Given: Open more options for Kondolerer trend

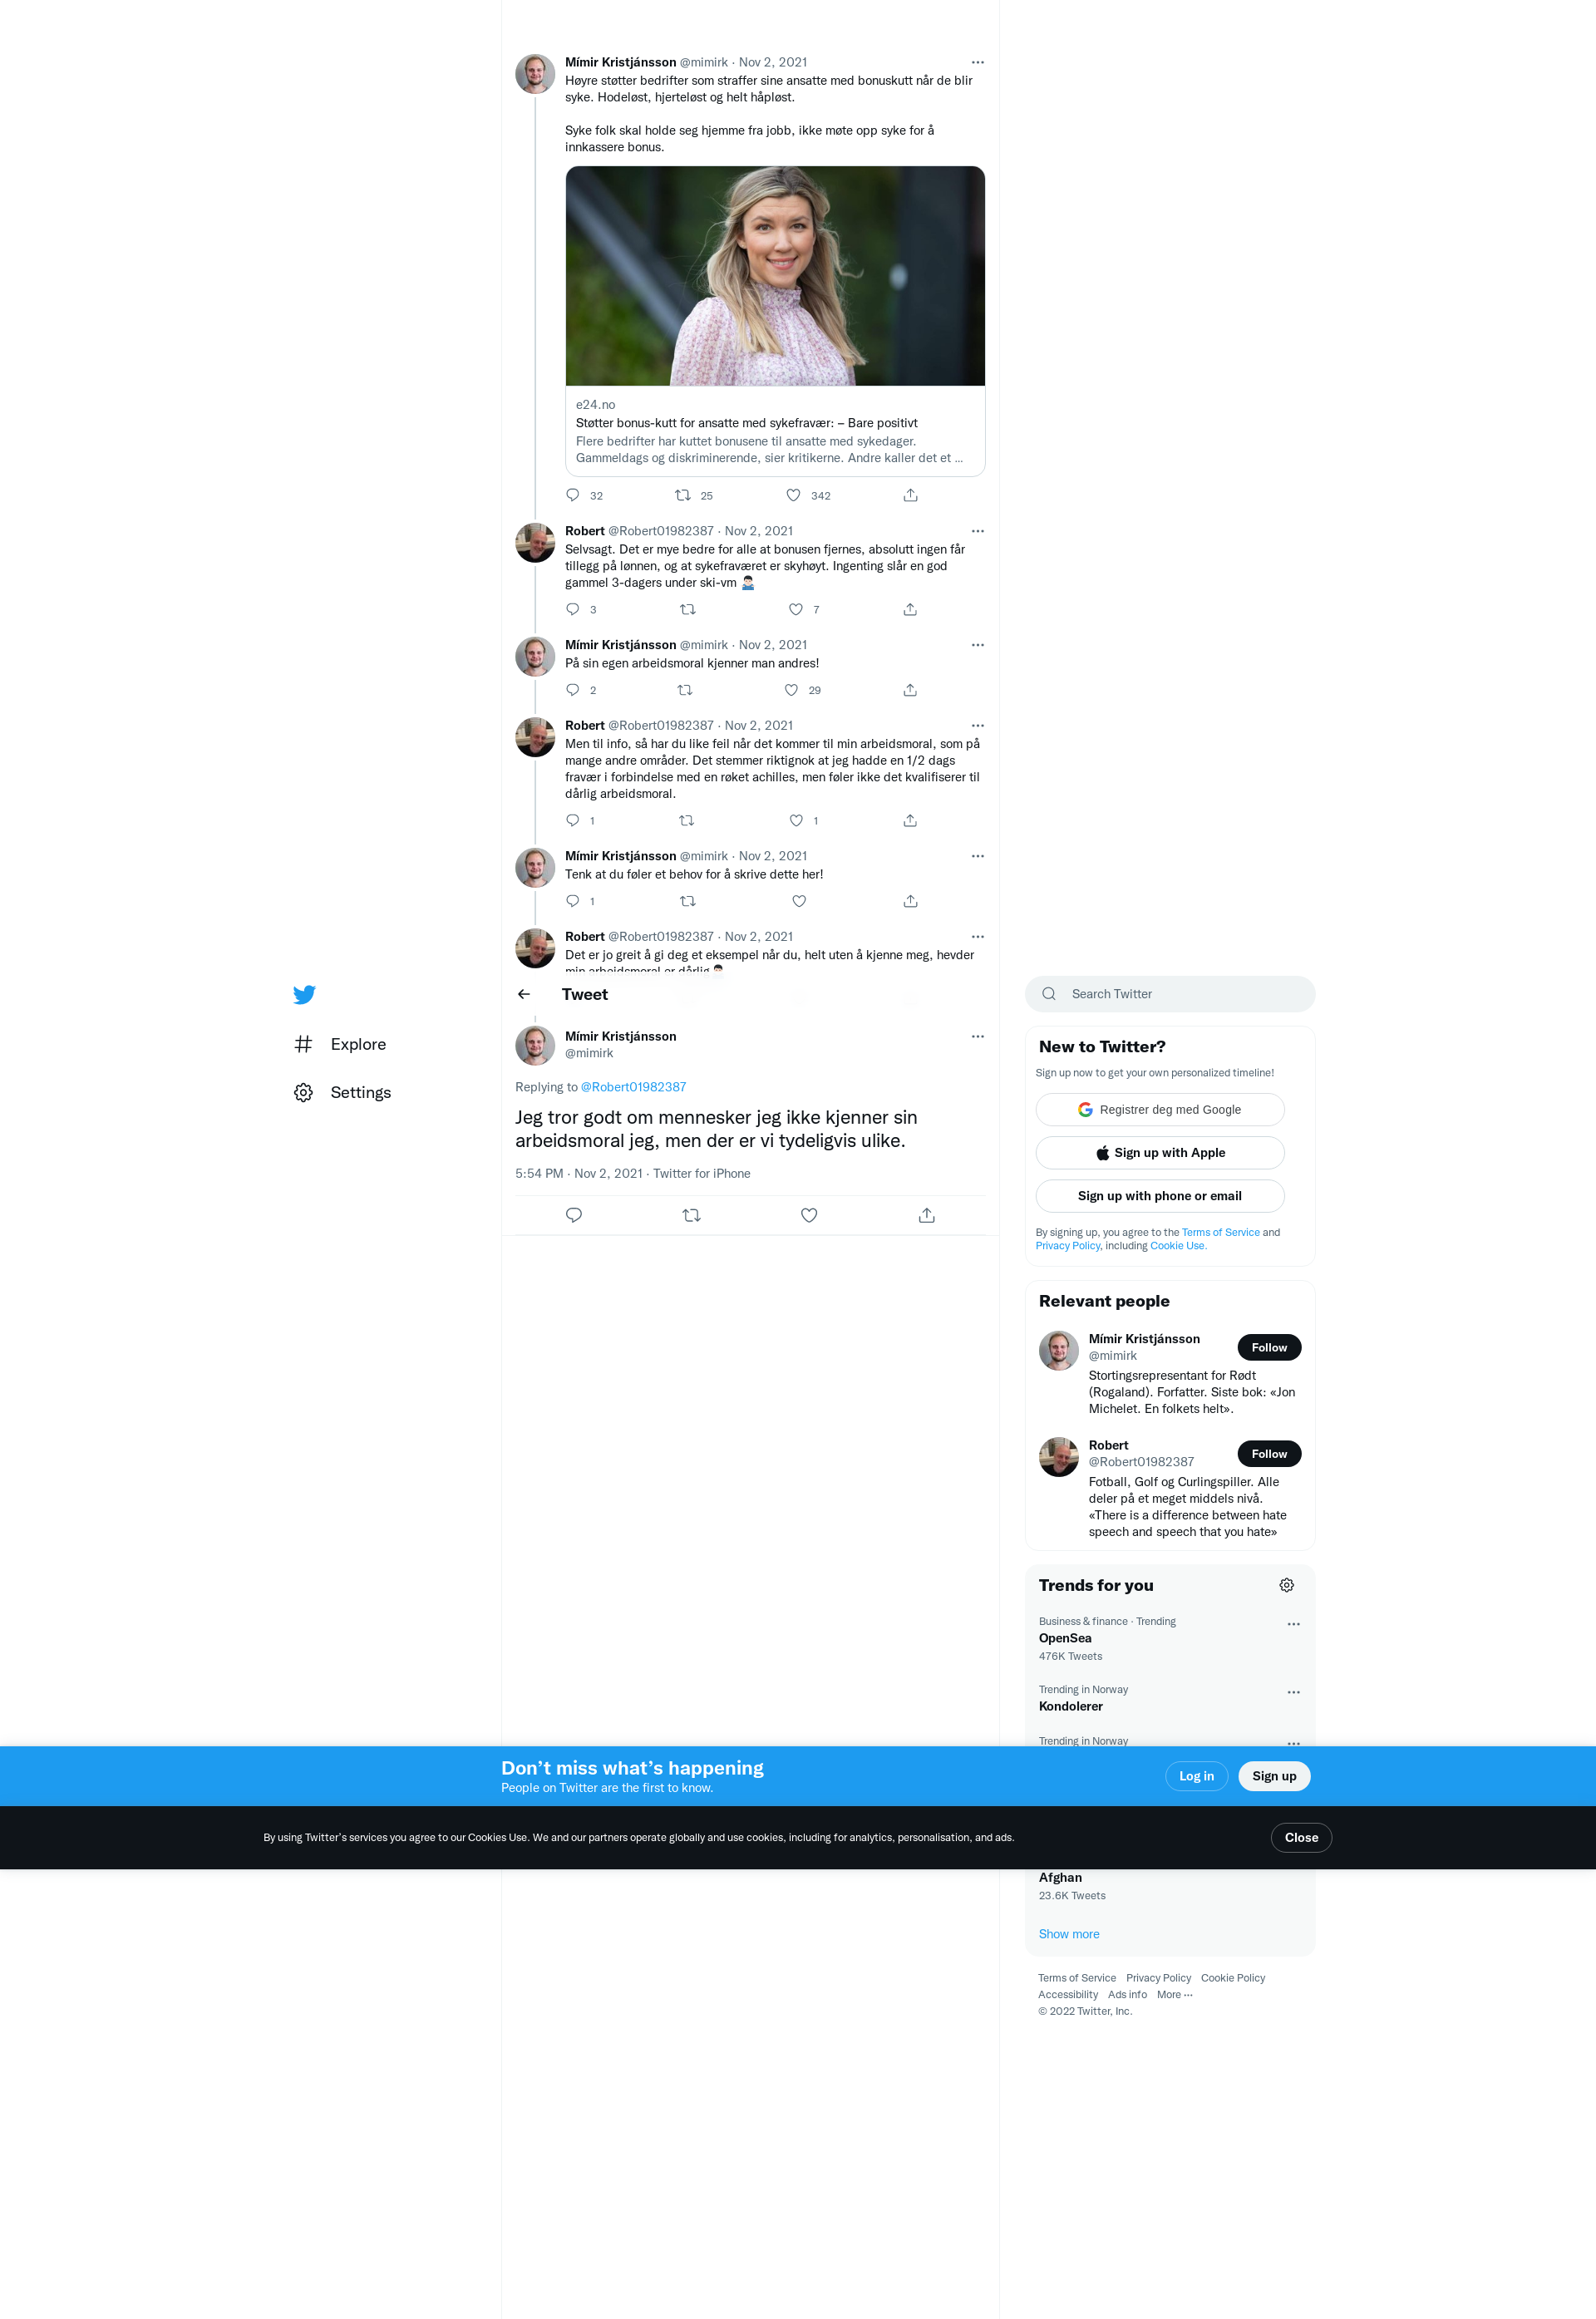Looking at the screenshot, I should [x=1294, y=1692].
